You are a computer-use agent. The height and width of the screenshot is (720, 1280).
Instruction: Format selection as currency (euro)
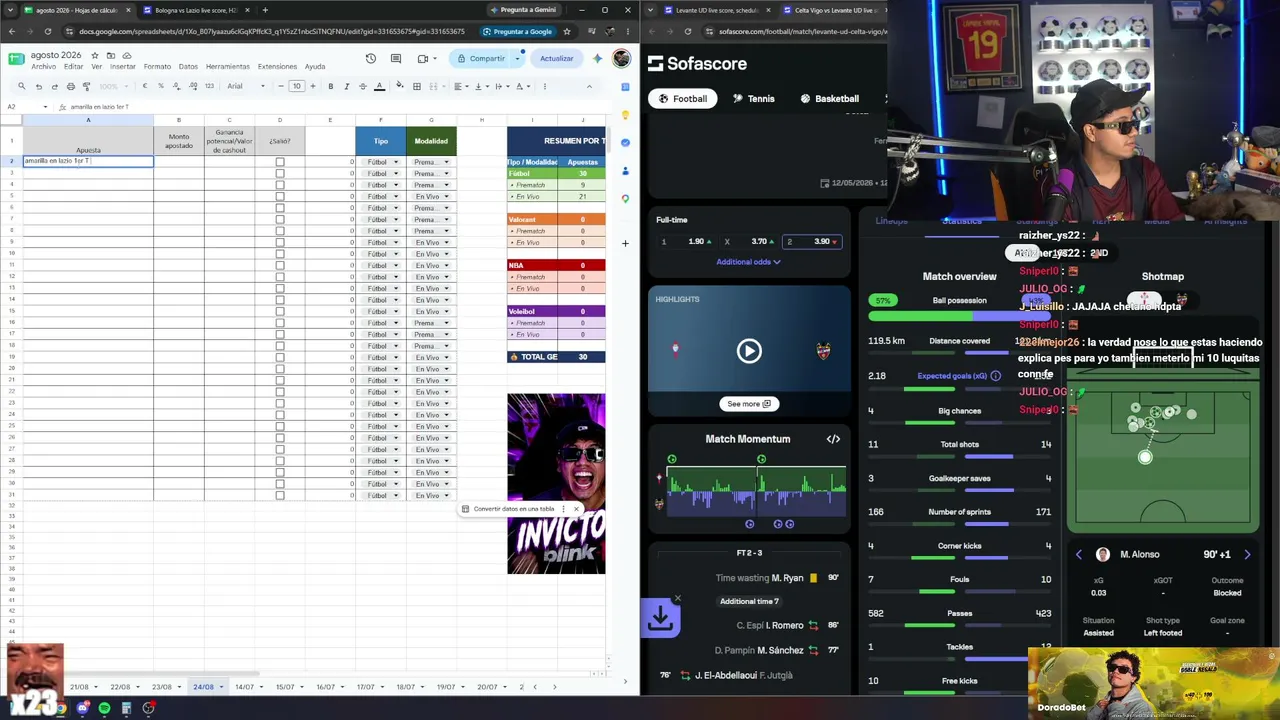[145, 86]
